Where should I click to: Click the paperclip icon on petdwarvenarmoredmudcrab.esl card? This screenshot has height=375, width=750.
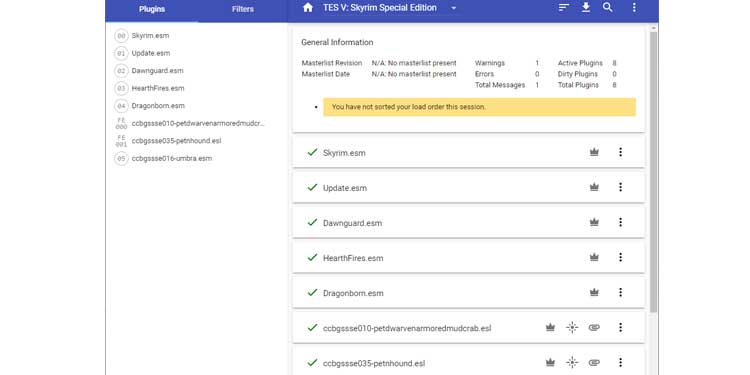(594, 328)
